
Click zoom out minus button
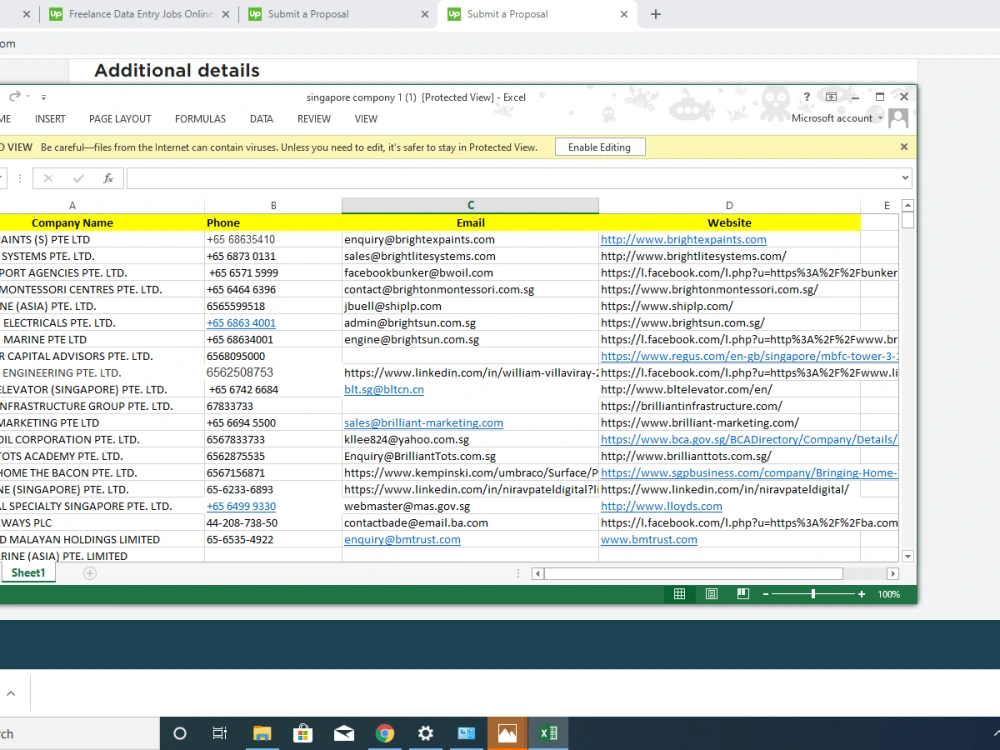(766, 594)
